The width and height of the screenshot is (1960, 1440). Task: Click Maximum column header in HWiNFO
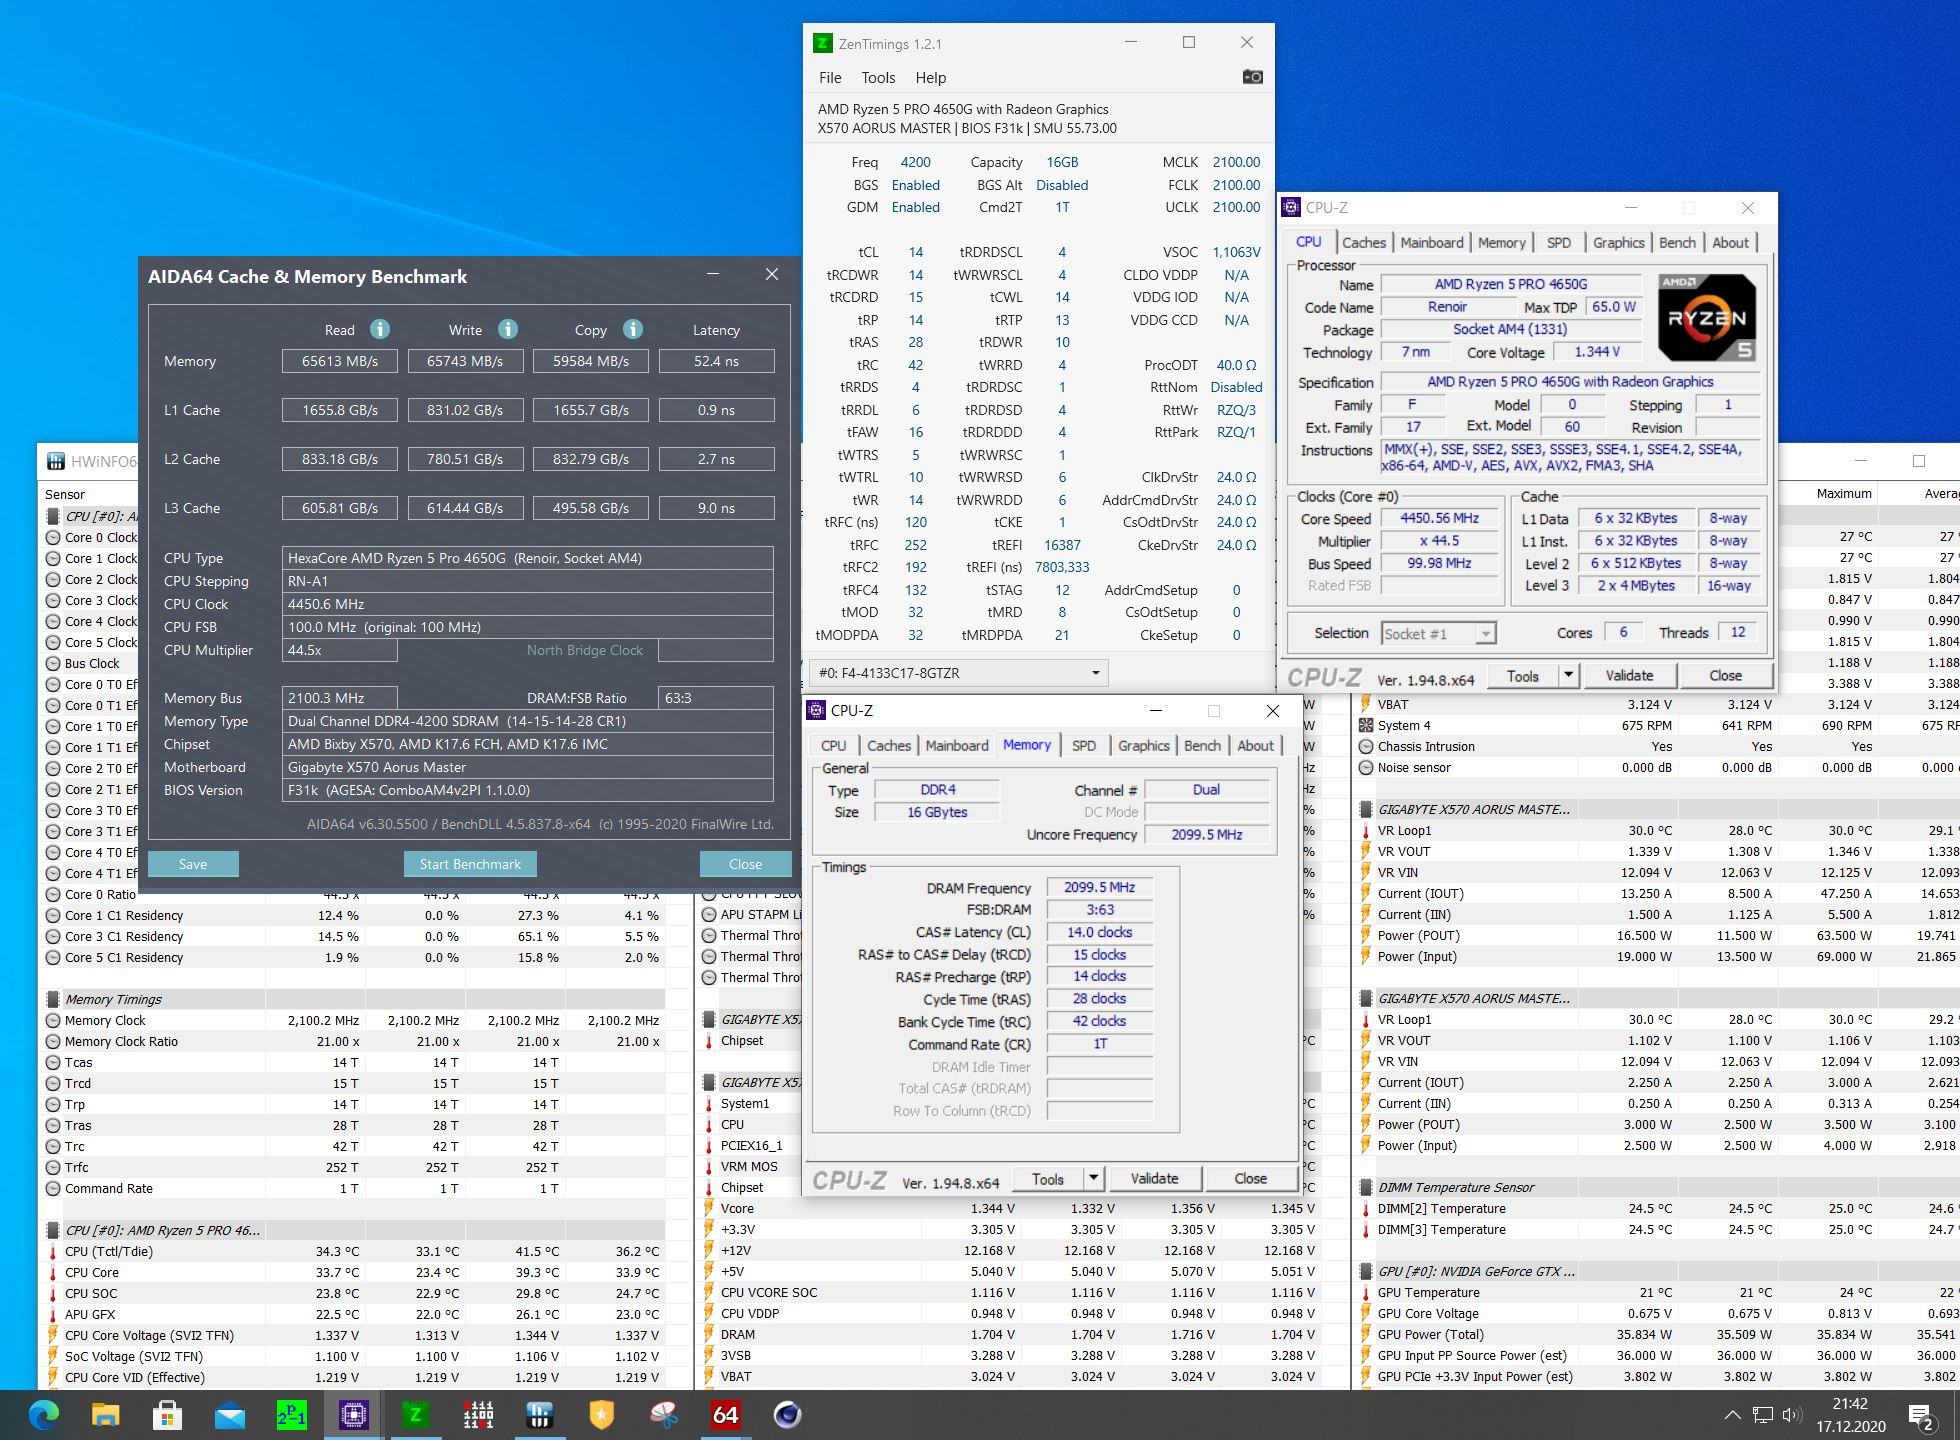point(1843,493)
